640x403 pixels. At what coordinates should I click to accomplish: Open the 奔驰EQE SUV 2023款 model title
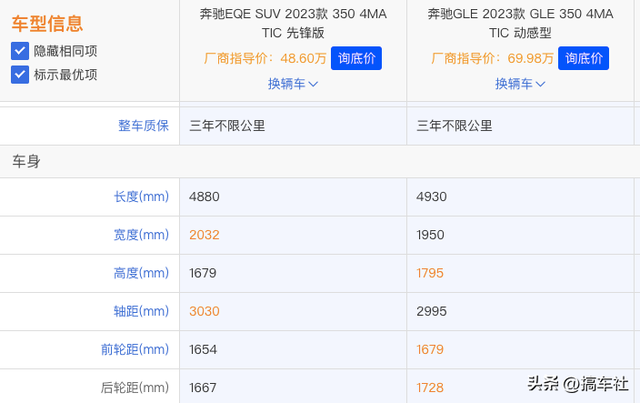pos(293,23)
